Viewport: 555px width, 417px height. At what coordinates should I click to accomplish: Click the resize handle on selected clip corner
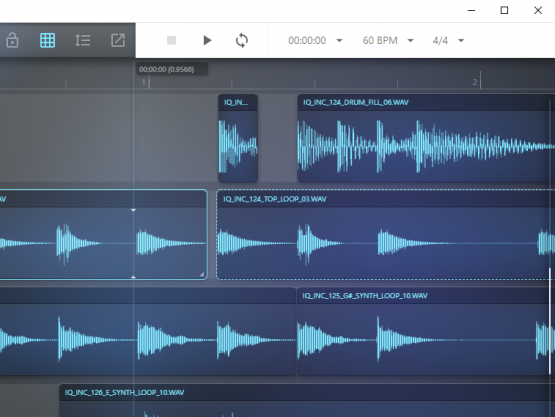point(202,274)
